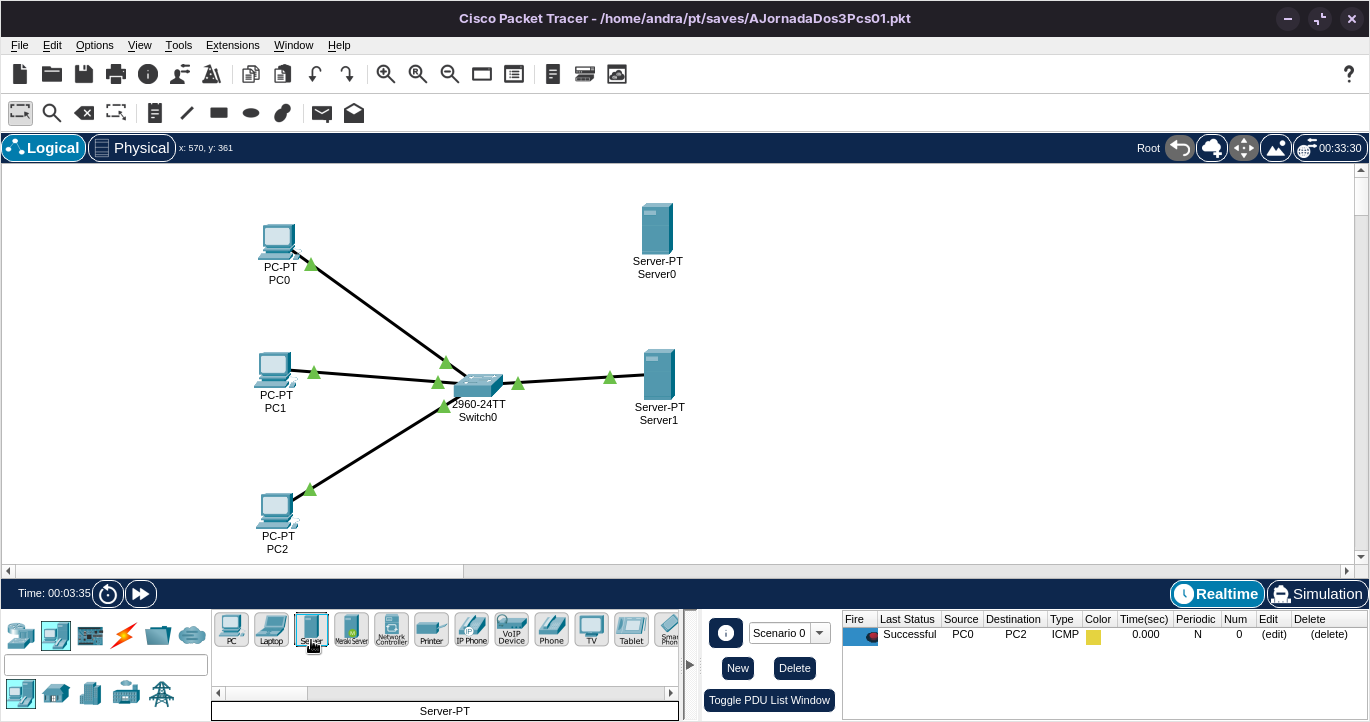Choose the Resize shape tool
1370x722 pixels.
[116, 113]
